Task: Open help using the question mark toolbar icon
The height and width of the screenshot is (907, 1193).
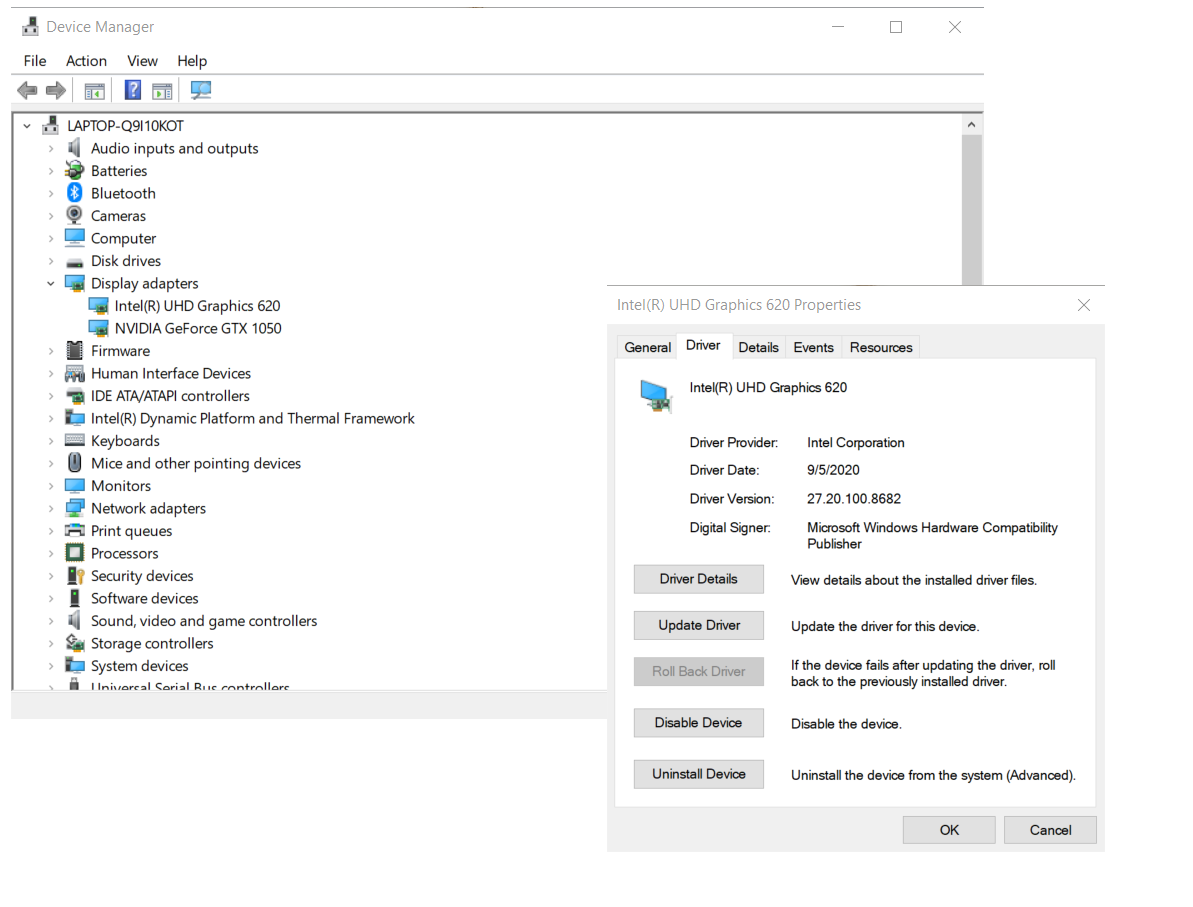Action: click(x=132, y=90)
